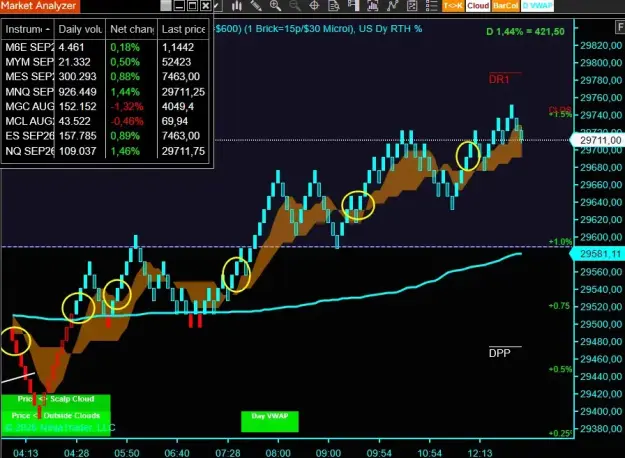Click the last price 4049,4 cell

click(x=178, y=107)
